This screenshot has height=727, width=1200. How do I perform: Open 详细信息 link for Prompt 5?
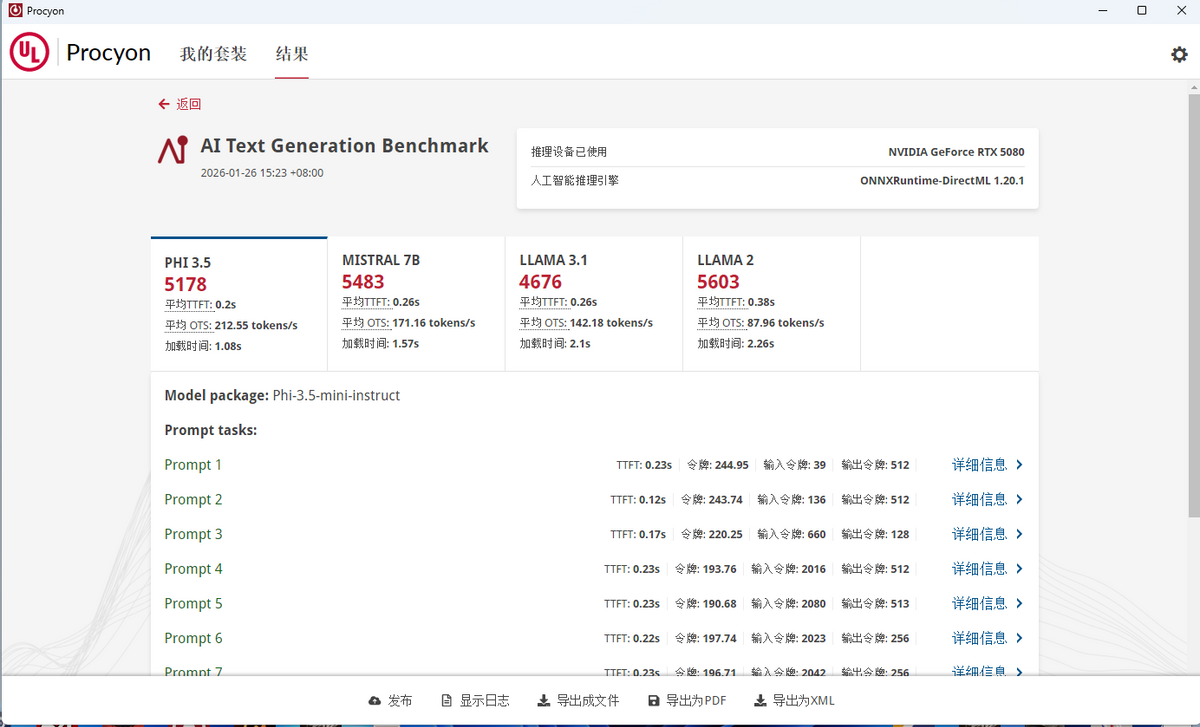click(979, 603)
